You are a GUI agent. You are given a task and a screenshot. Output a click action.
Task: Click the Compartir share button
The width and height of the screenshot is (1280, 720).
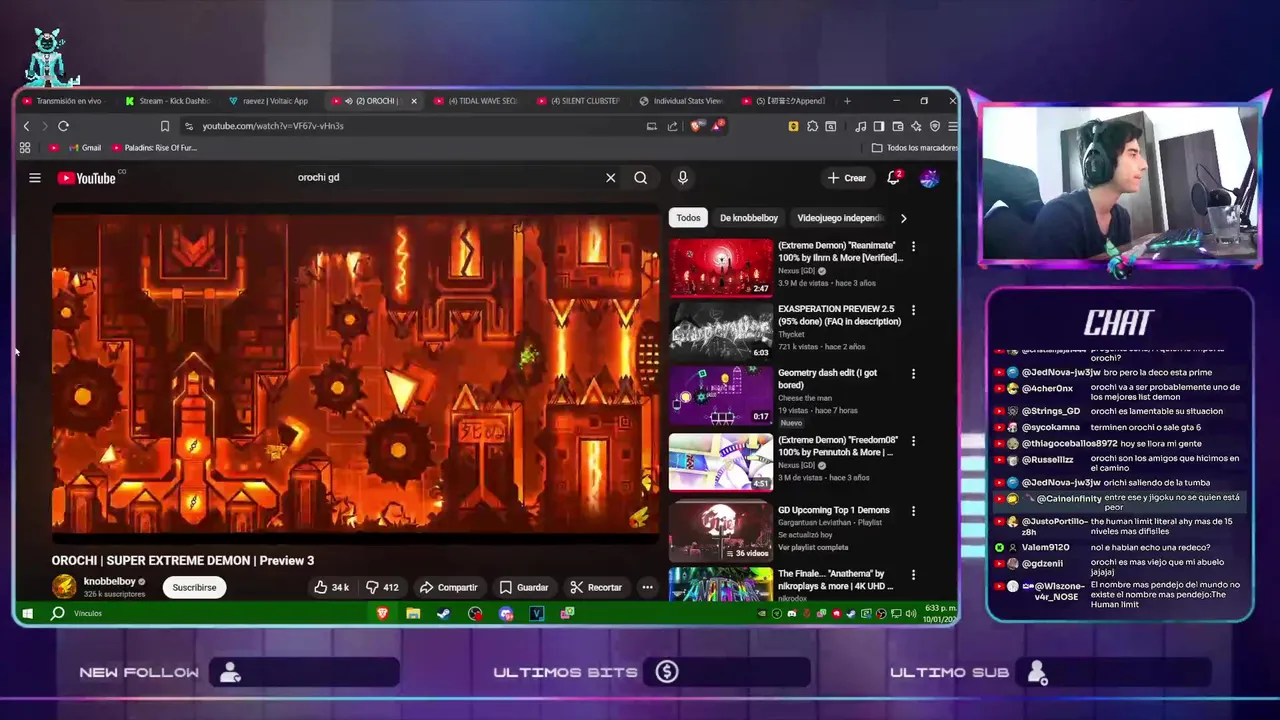448,587
